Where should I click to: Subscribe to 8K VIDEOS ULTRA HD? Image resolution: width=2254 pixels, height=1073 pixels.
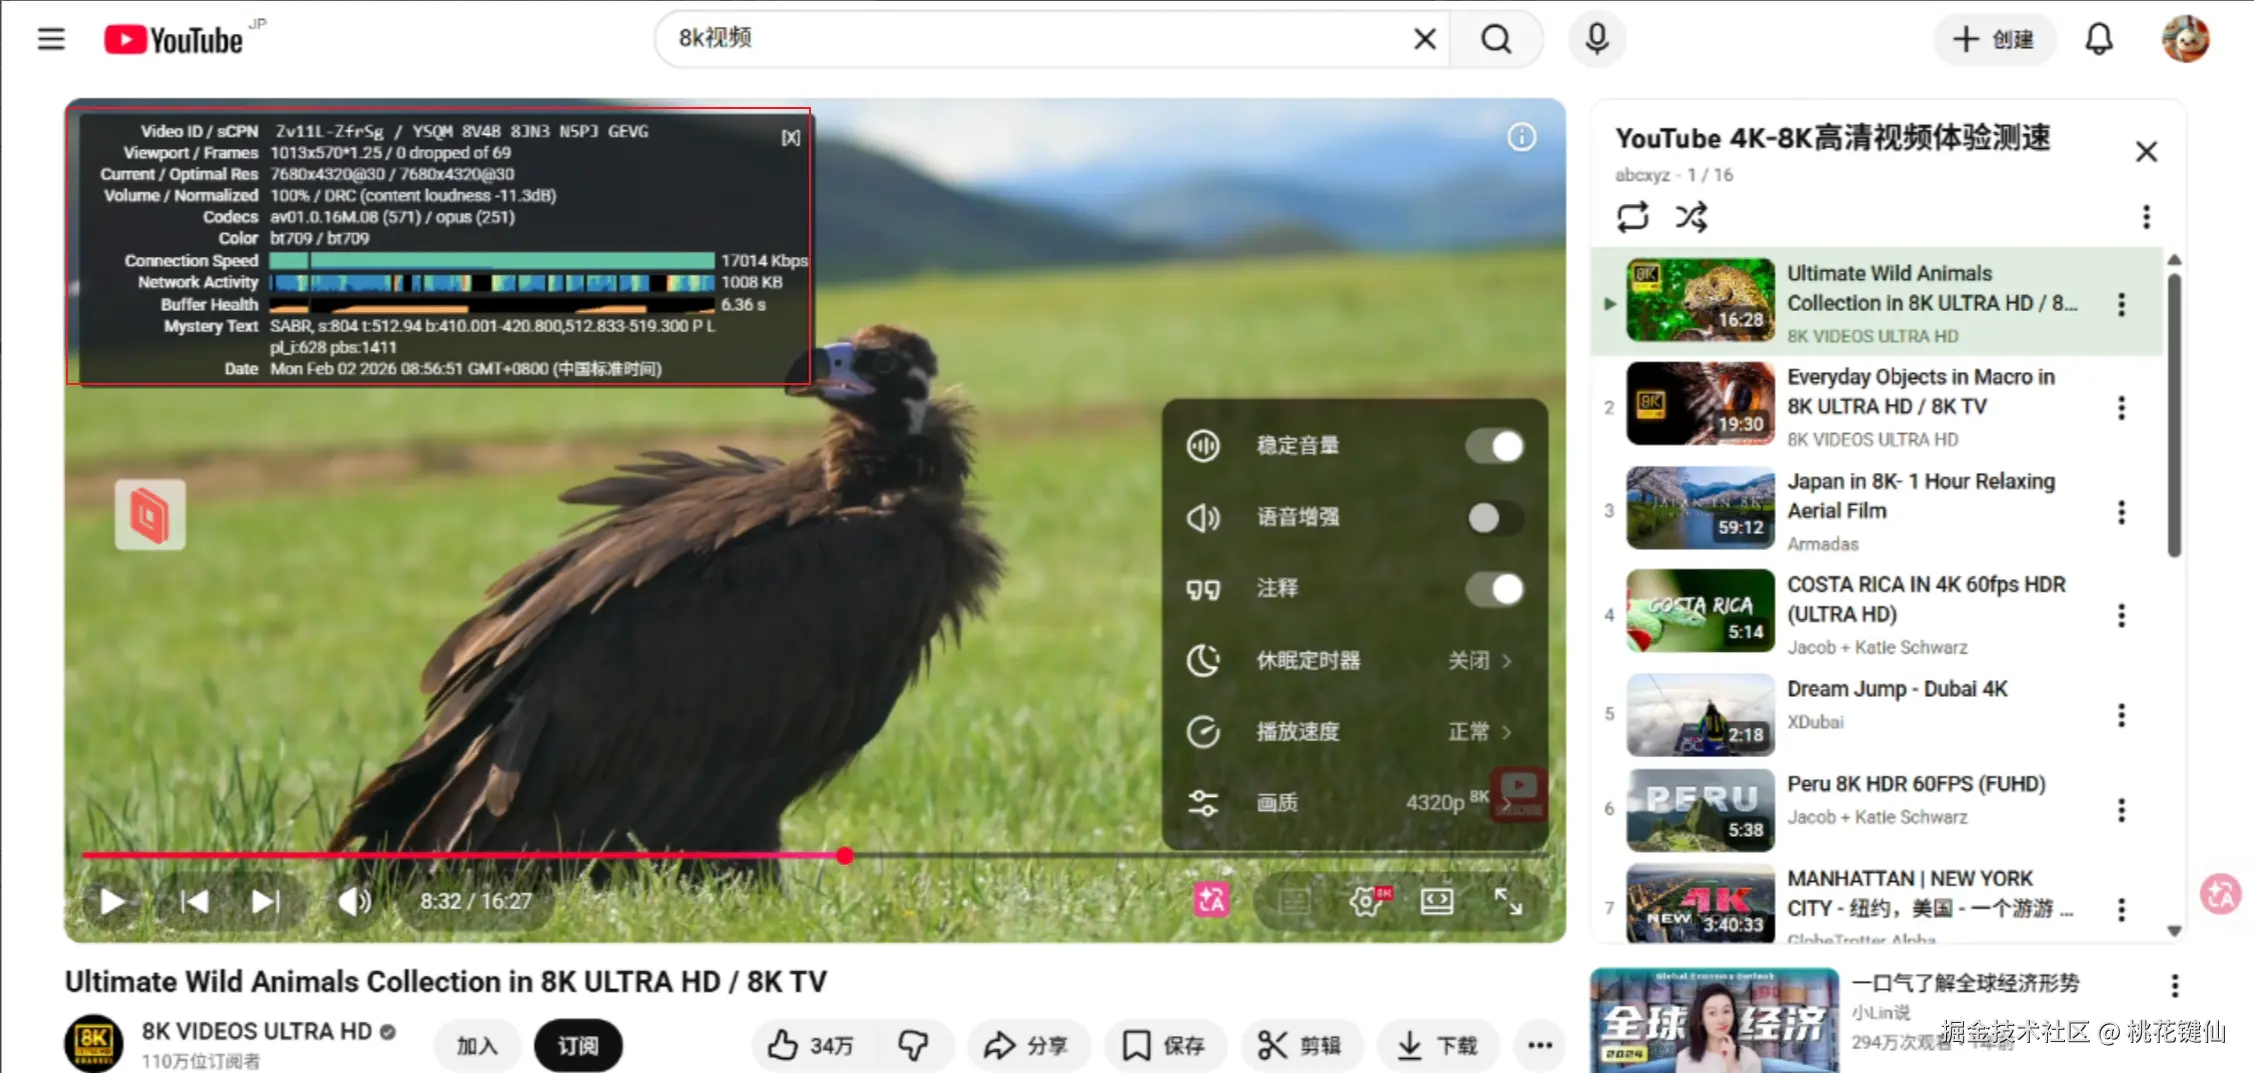point(578,1045)
